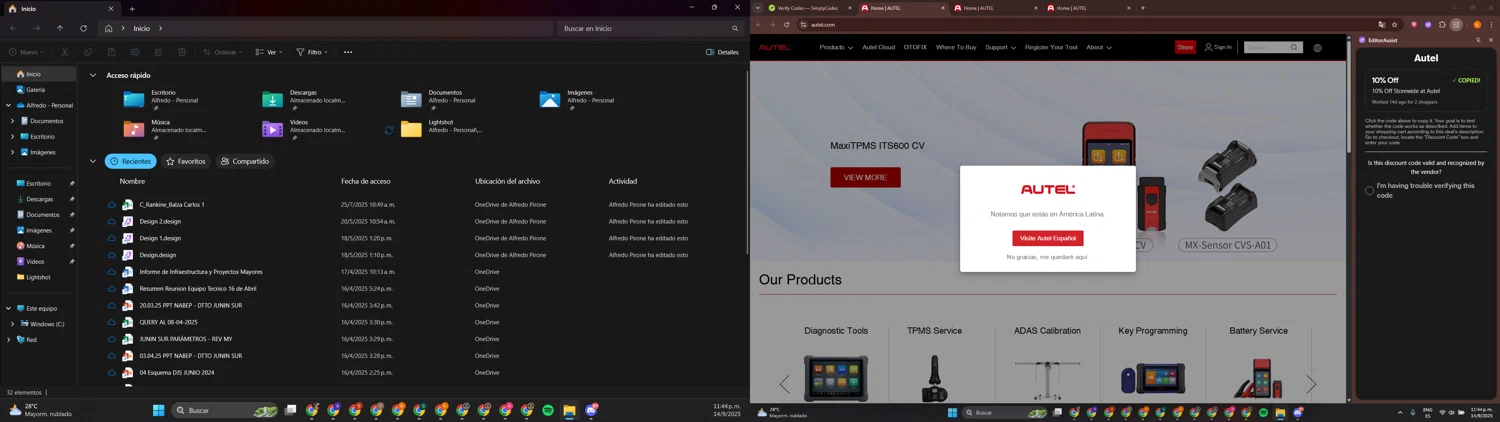Open the About dropdown on Autel navbar
The image size is (1500, 422).
pos(1099,47)
